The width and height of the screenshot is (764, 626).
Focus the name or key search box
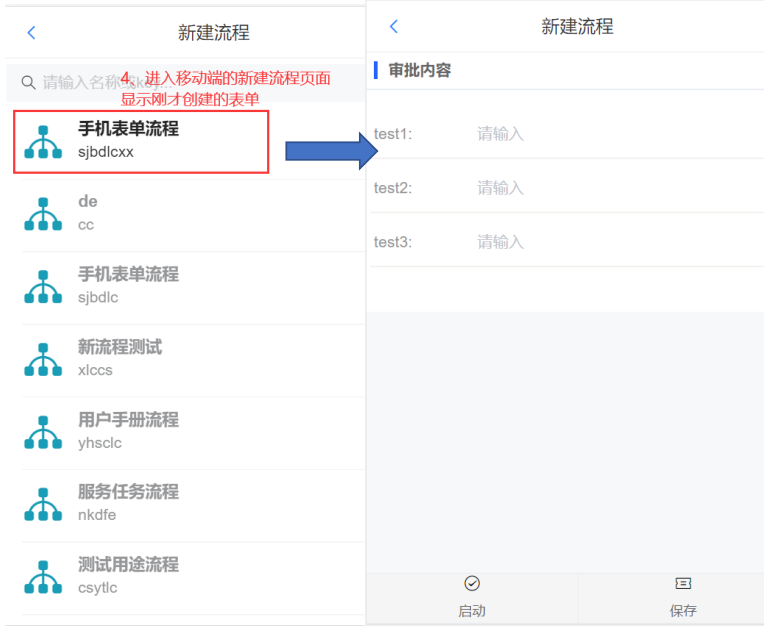[186, 82]
